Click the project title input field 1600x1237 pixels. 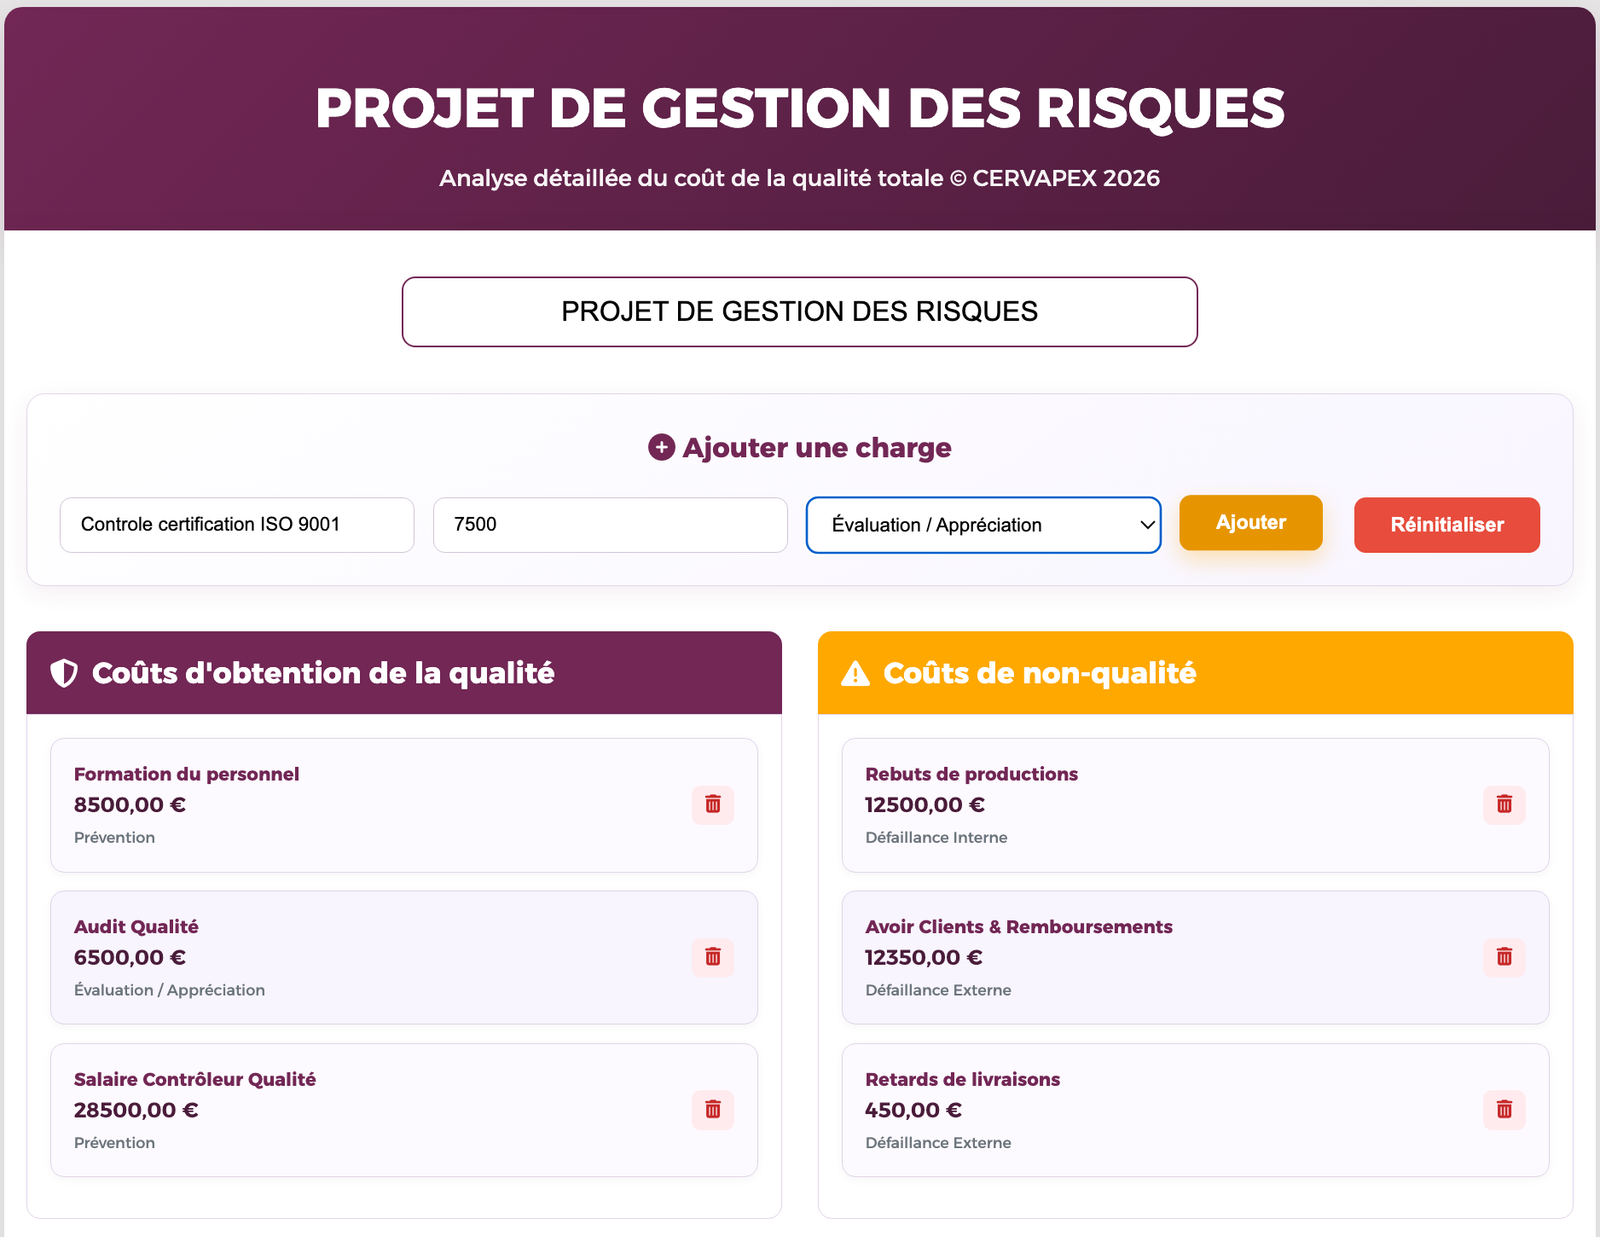click(x=799, y=311)
